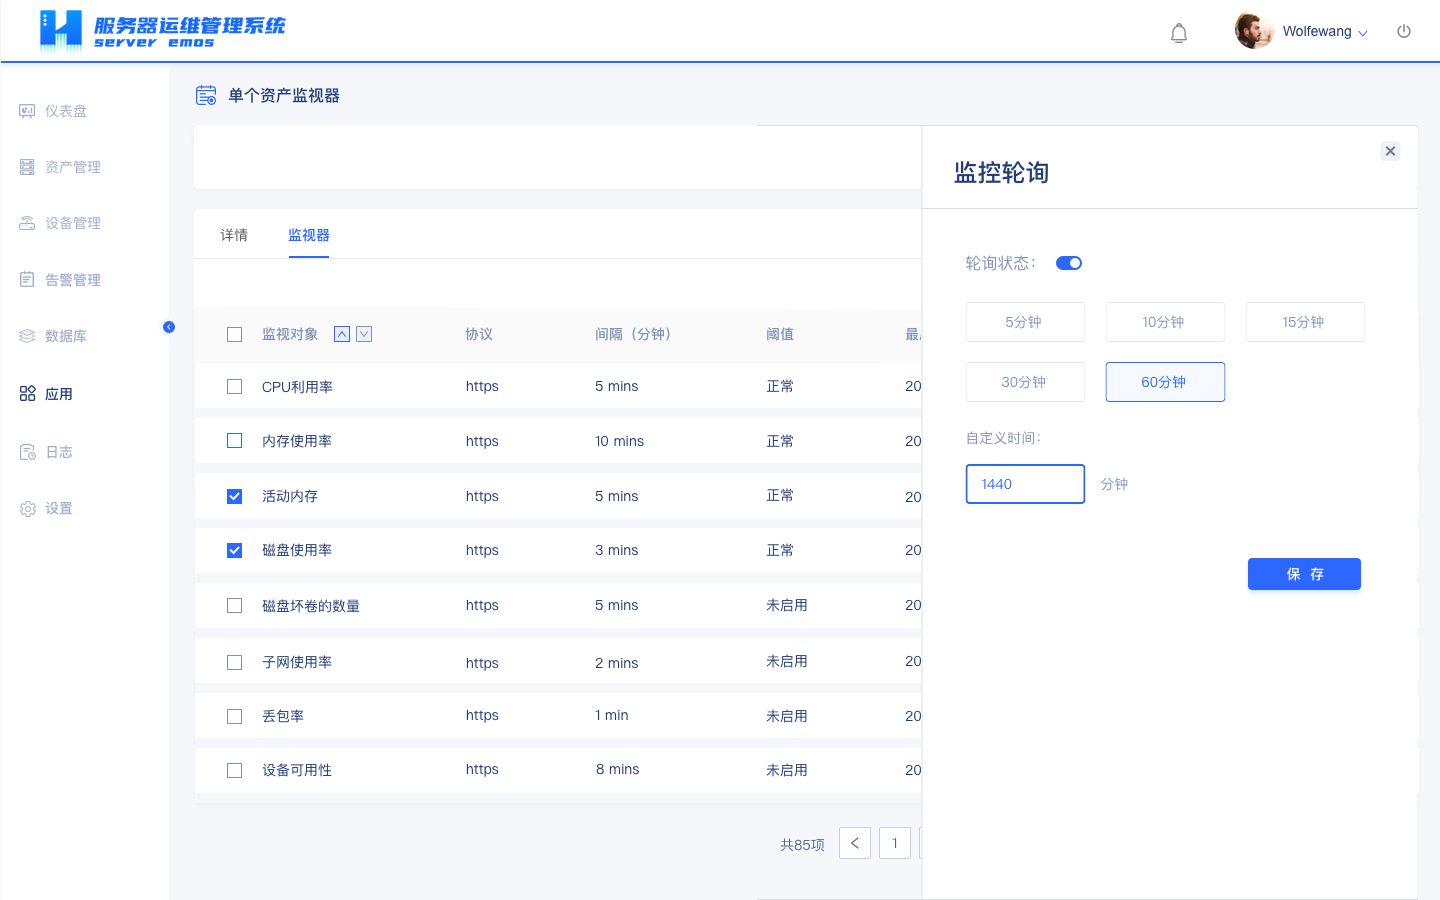1440x900 pixels.
Task: Select the 监视器 tab
Action: click(308, 235)
